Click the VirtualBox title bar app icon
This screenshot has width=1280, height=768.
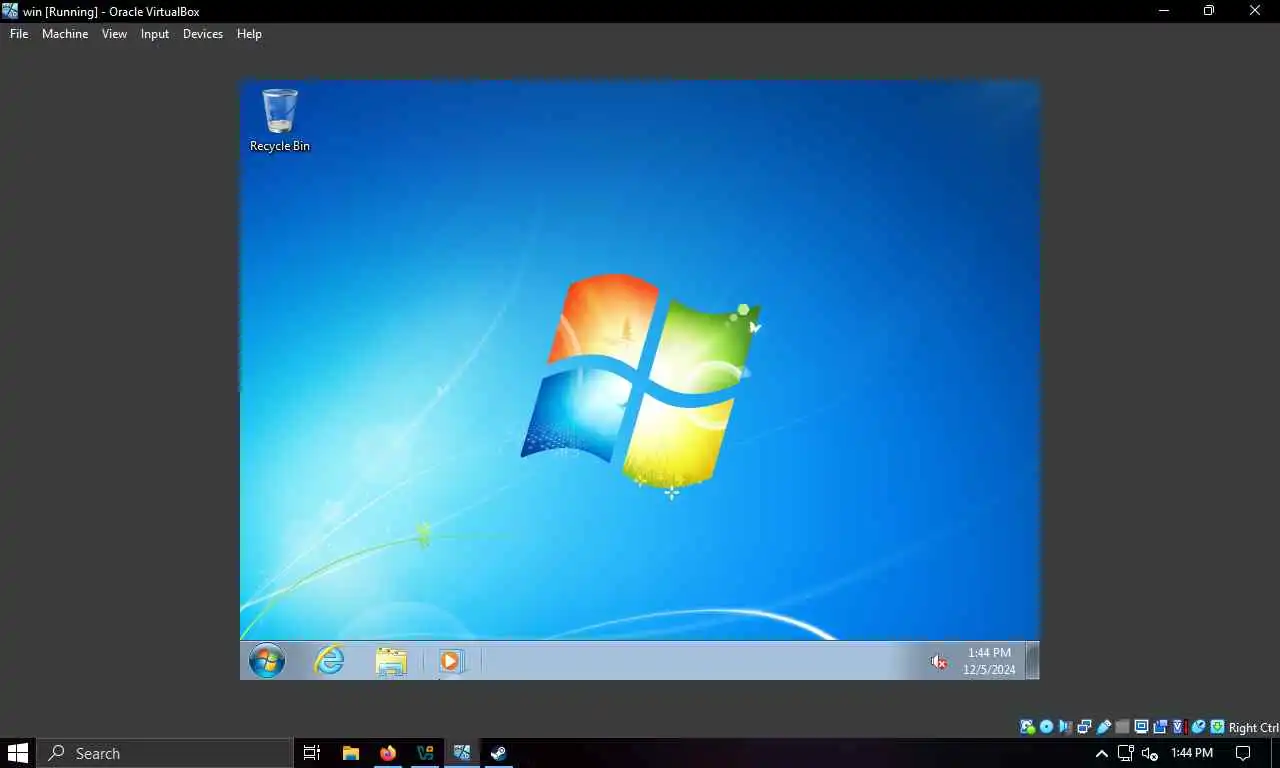[x=10, y=11]
